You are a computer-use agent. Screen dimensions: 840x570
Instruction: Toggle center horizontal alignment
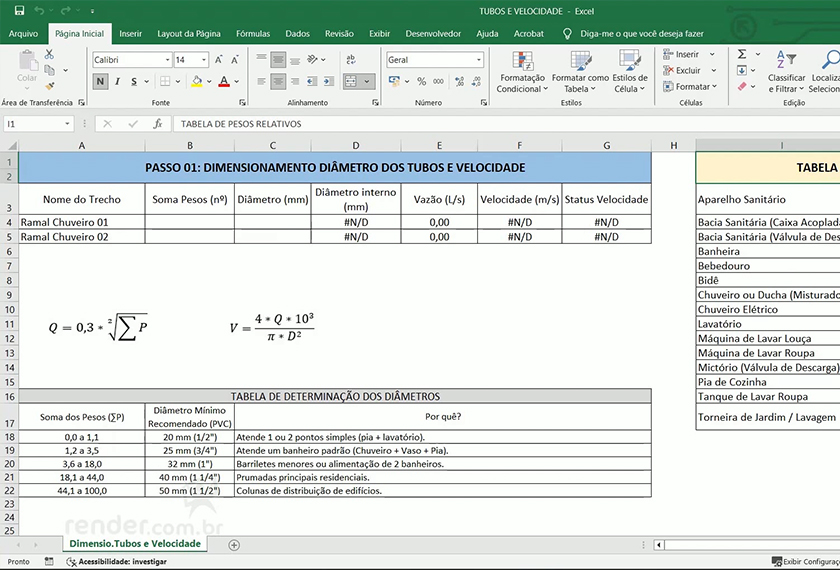click(x=277, y=81)
